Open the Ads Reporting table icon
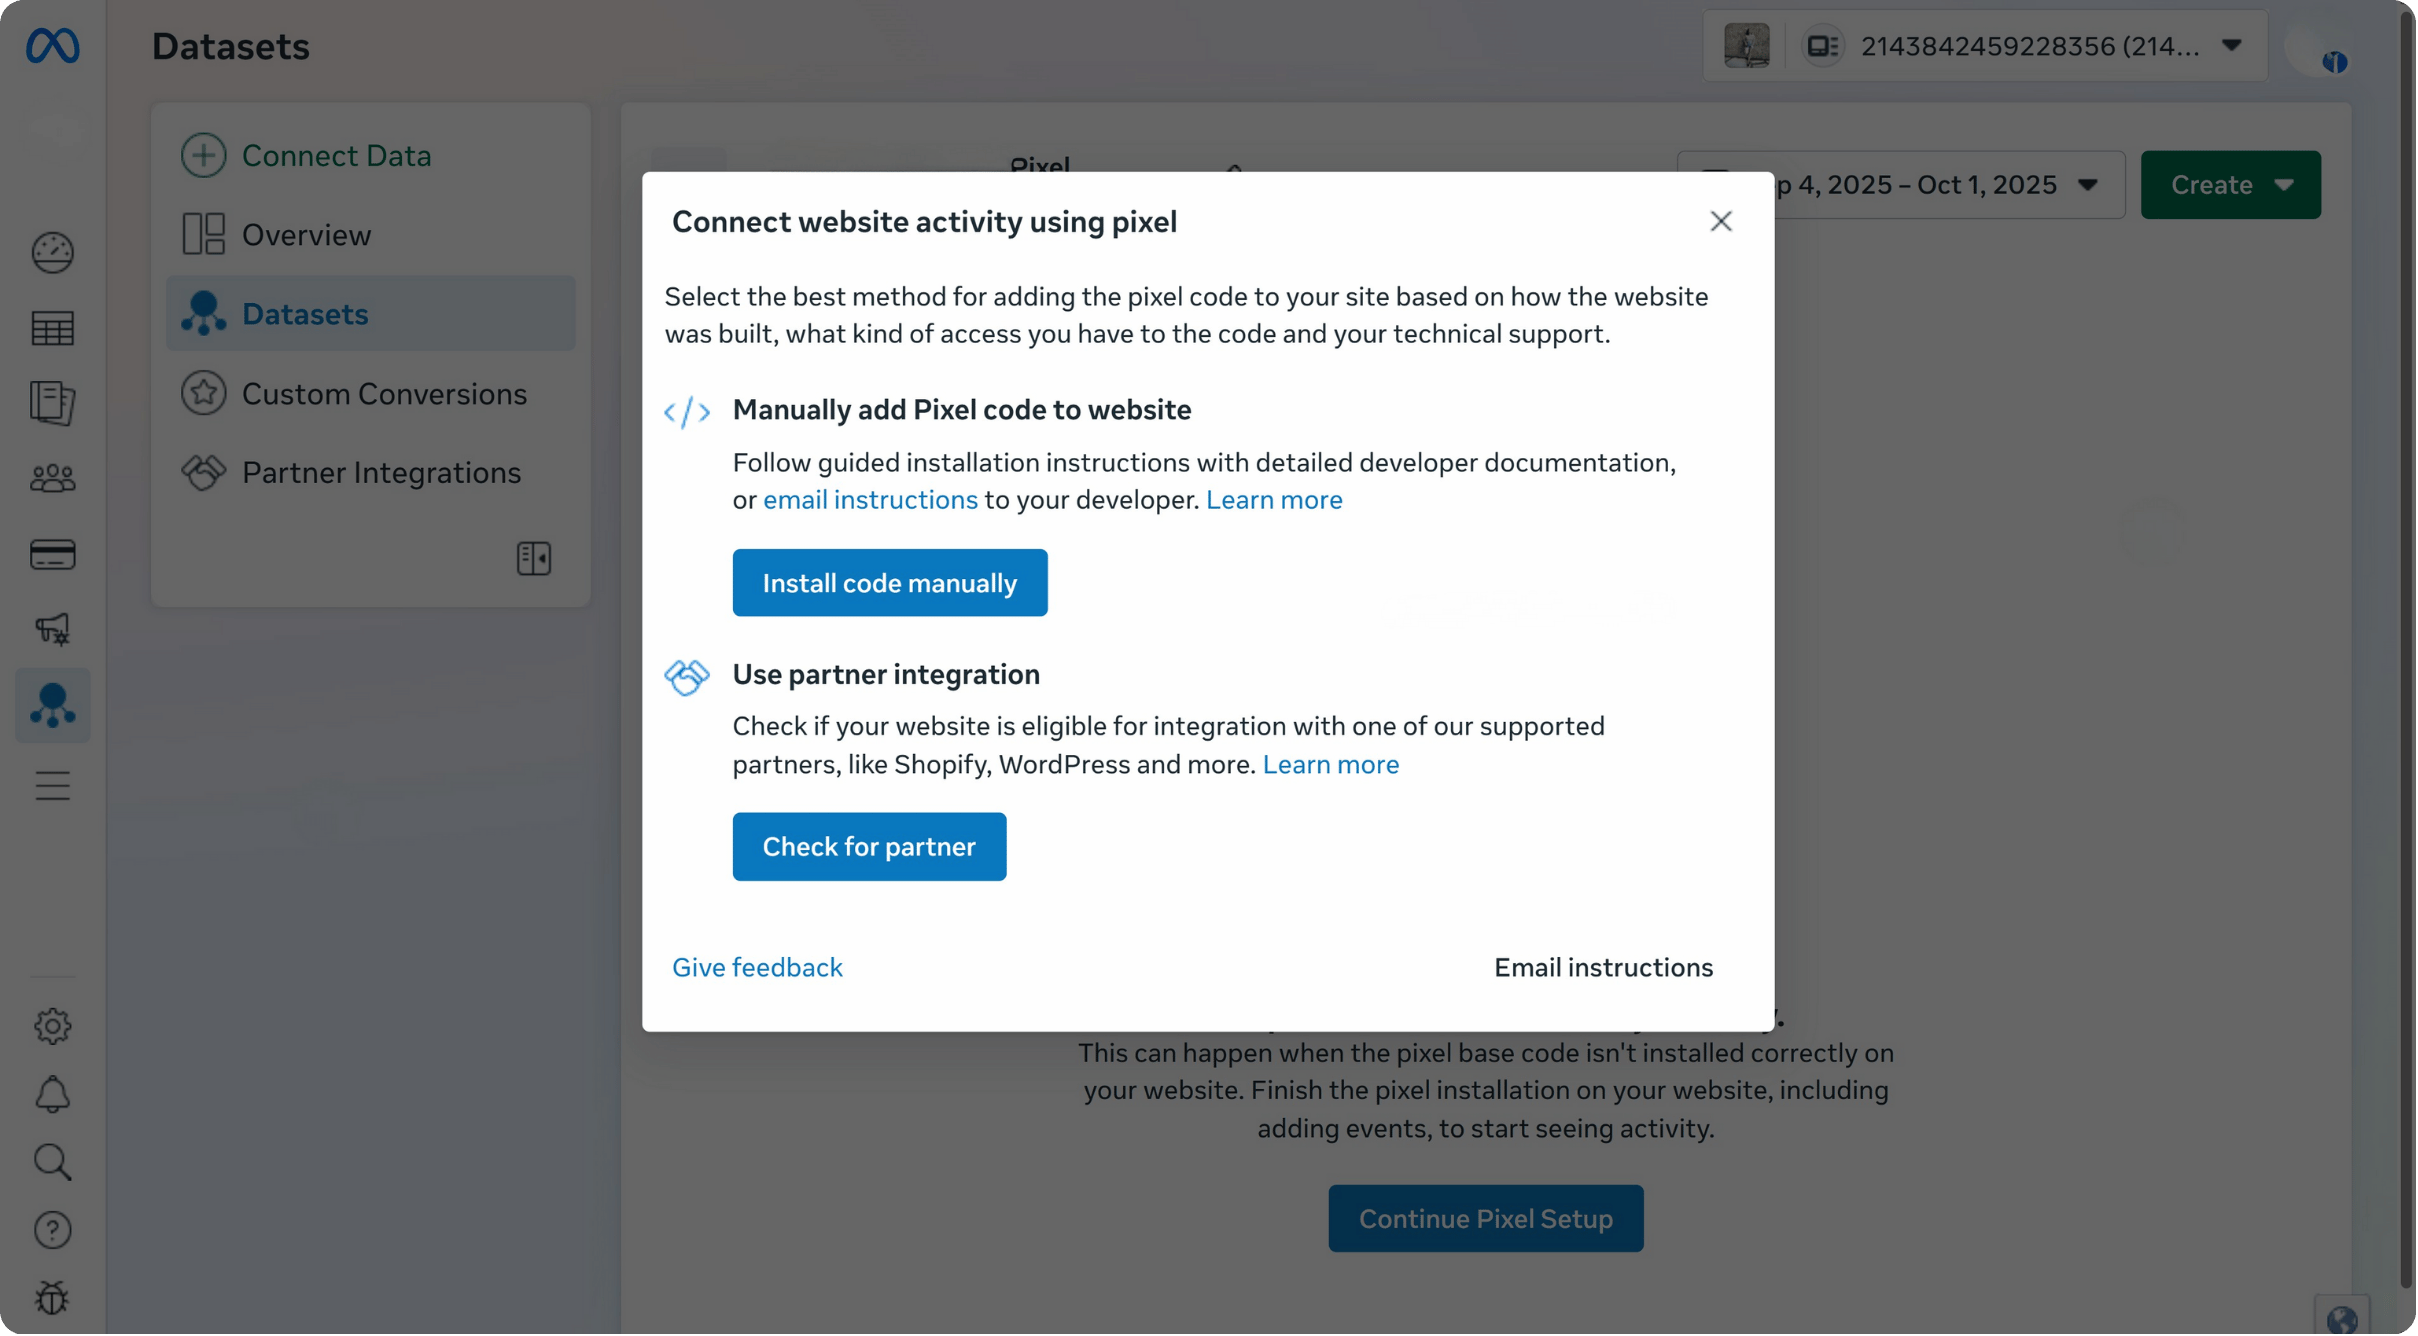The width and height of the screenshot is (2418, 1336). click(52, 328)
